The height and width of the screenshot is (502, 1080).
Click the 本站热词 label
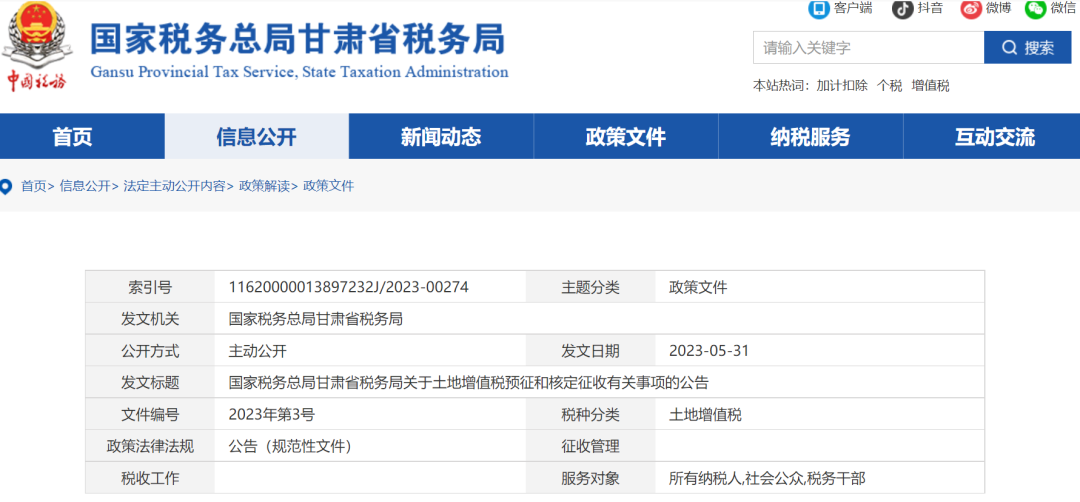point(782,86)
